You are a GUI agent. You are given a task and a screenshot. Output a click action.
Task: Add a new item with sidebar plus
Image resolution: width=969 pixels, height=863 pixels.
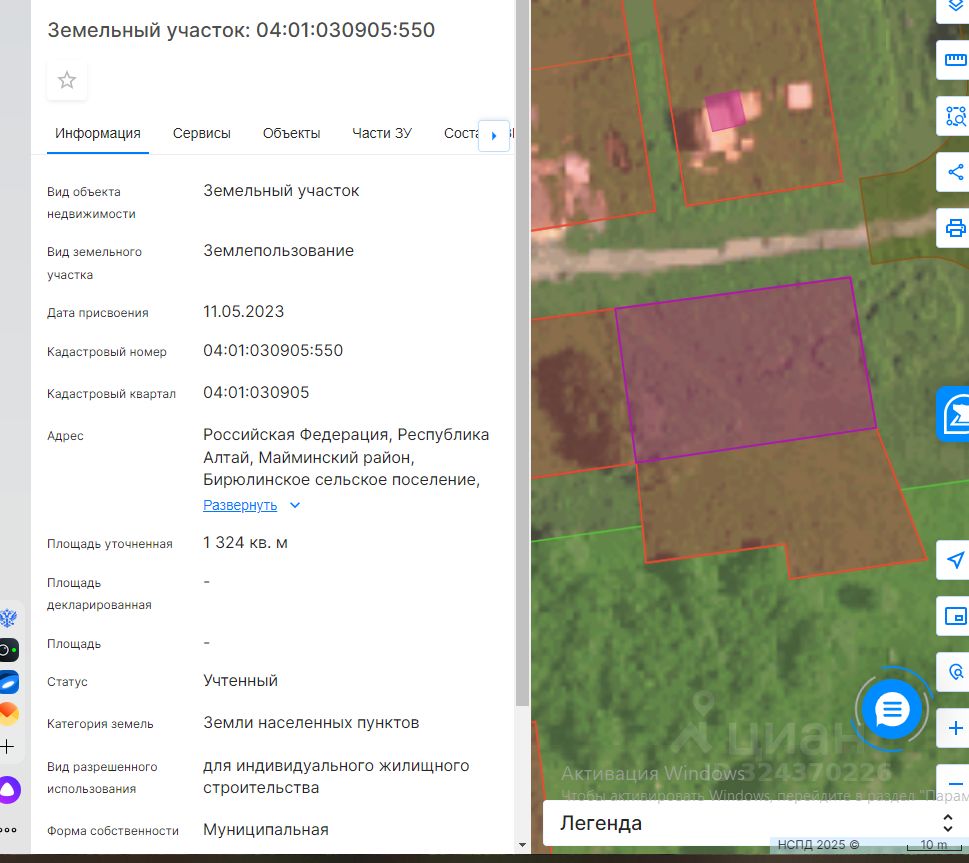7,746
